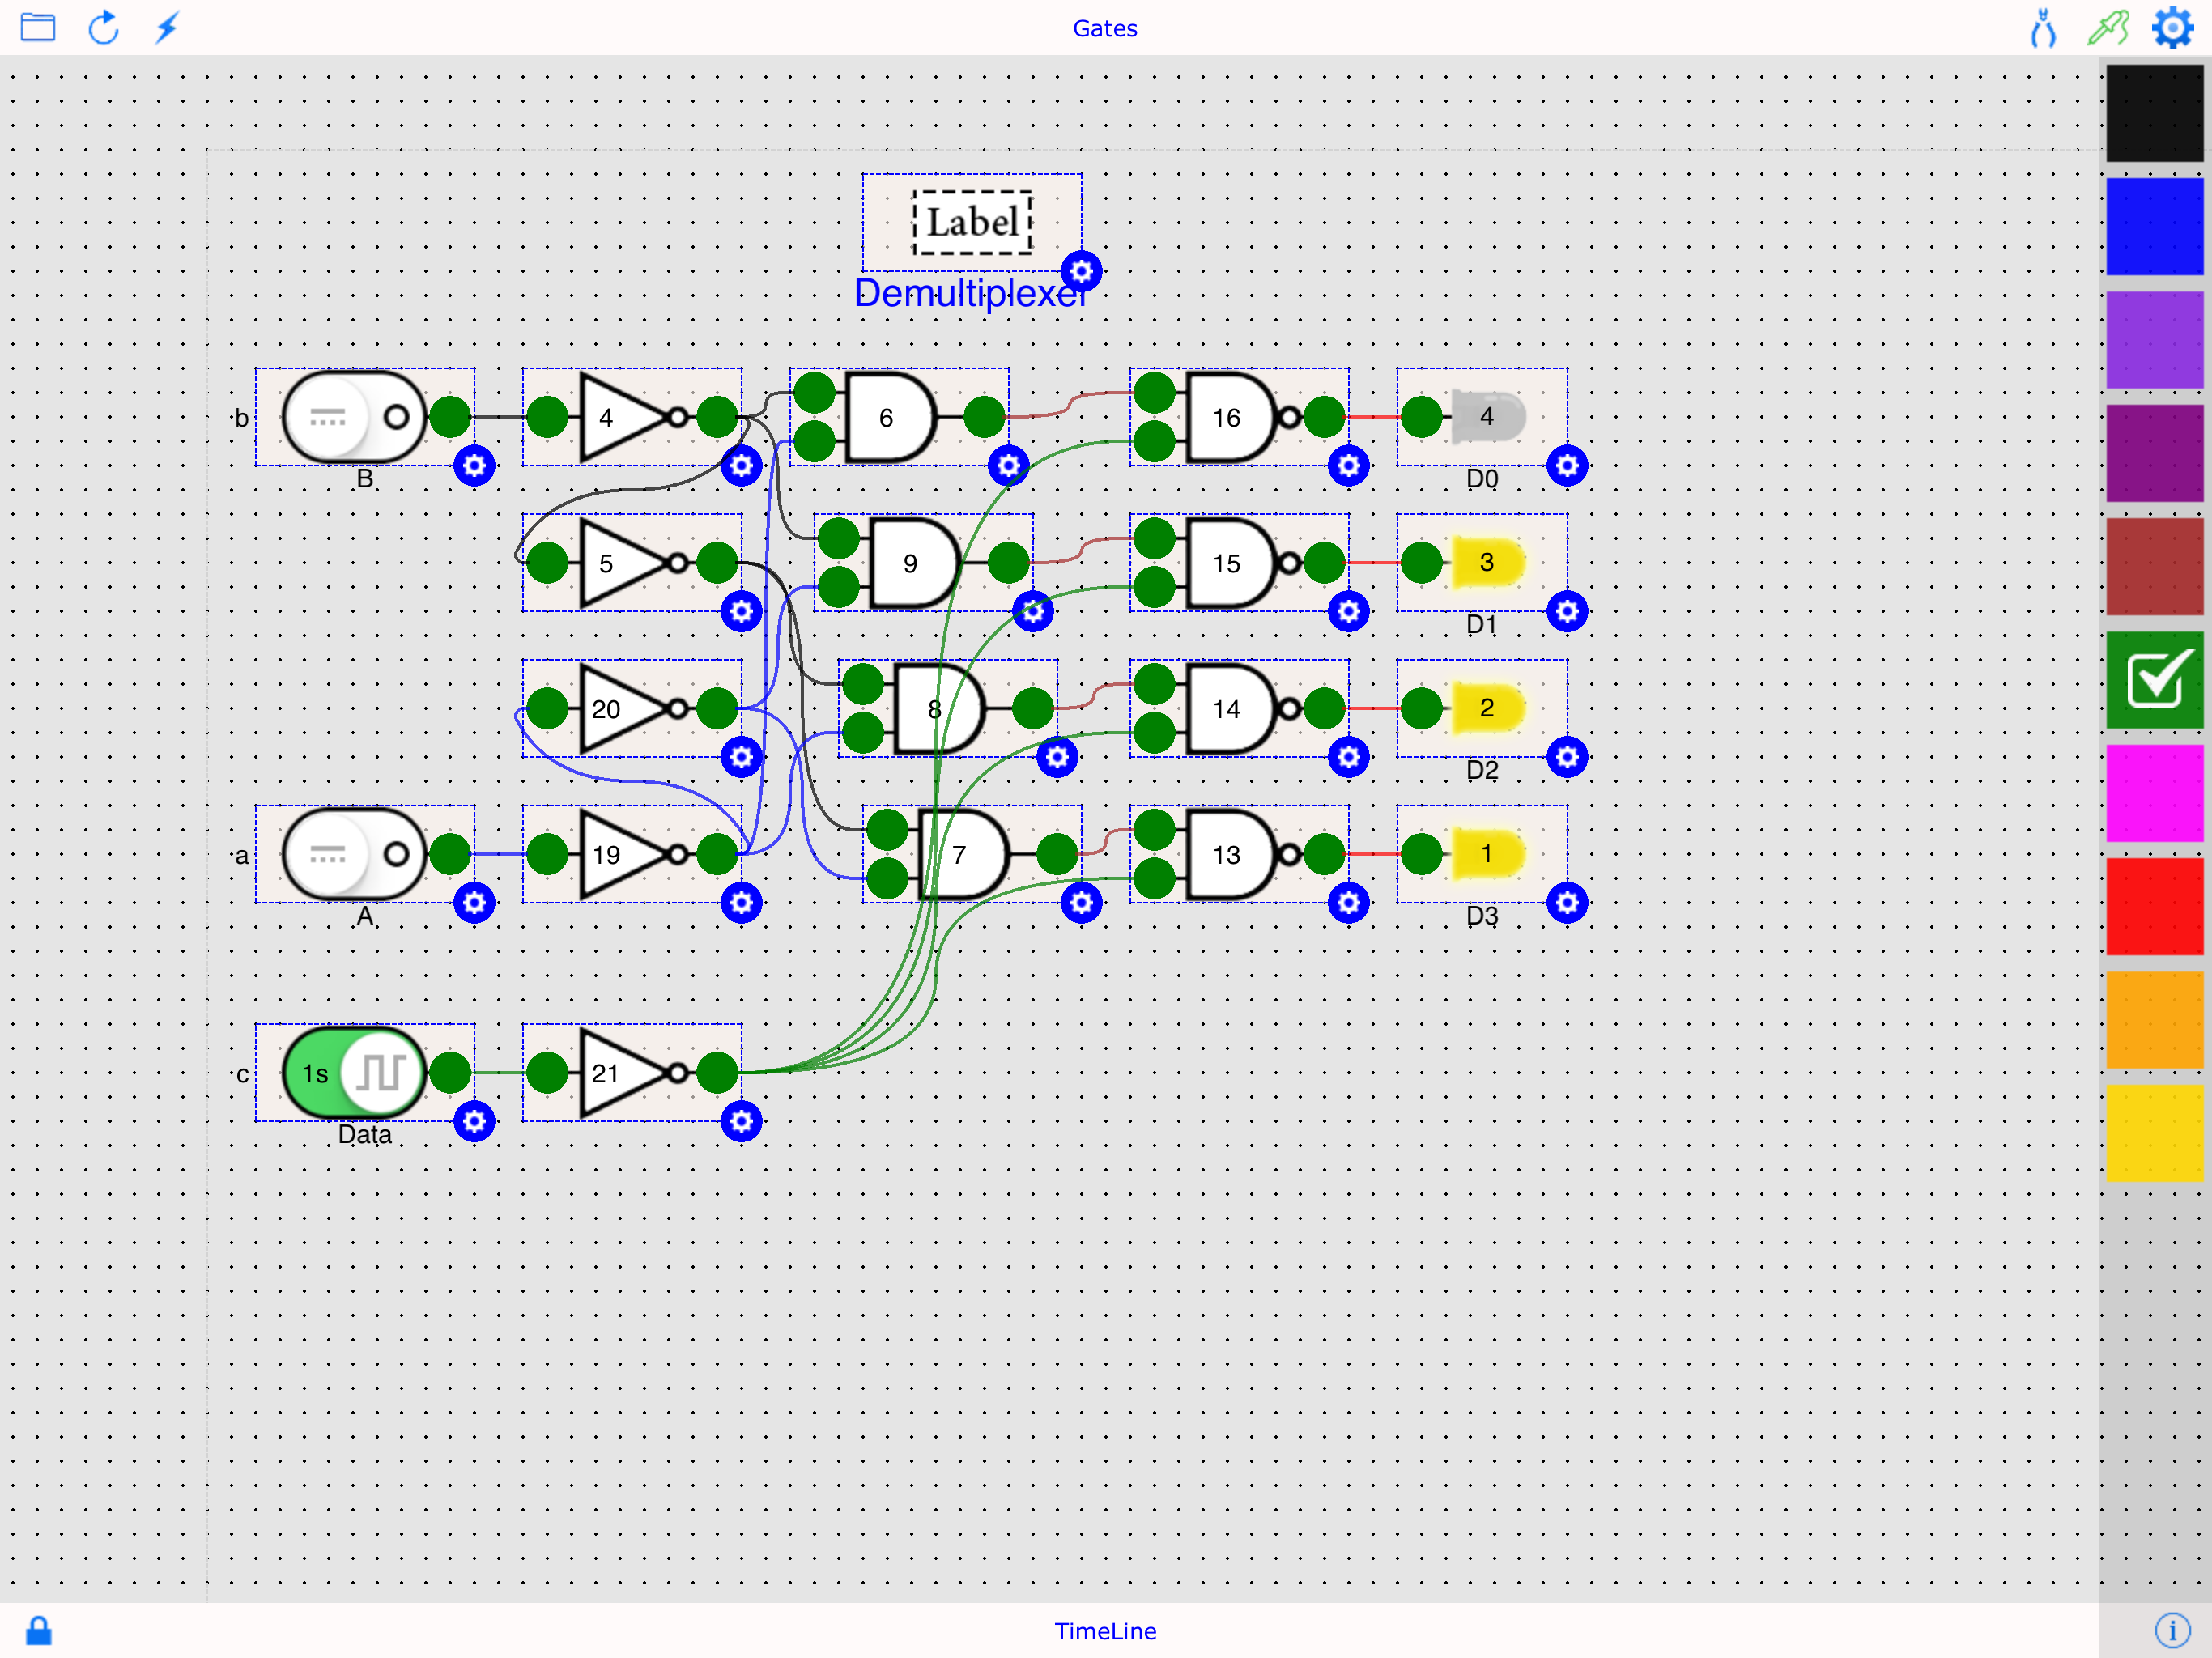Click the D0 output lamp 4
Screen dimensions: 2212x1658
[x=1488, y=417]
